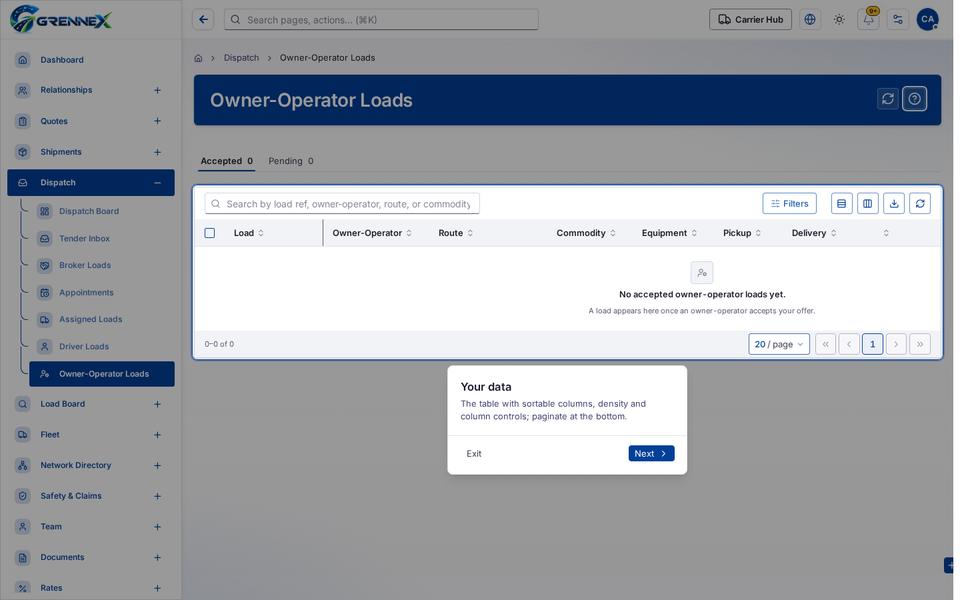Go to the next page arrow
960x600 pixels.
[x=896, y=344]
